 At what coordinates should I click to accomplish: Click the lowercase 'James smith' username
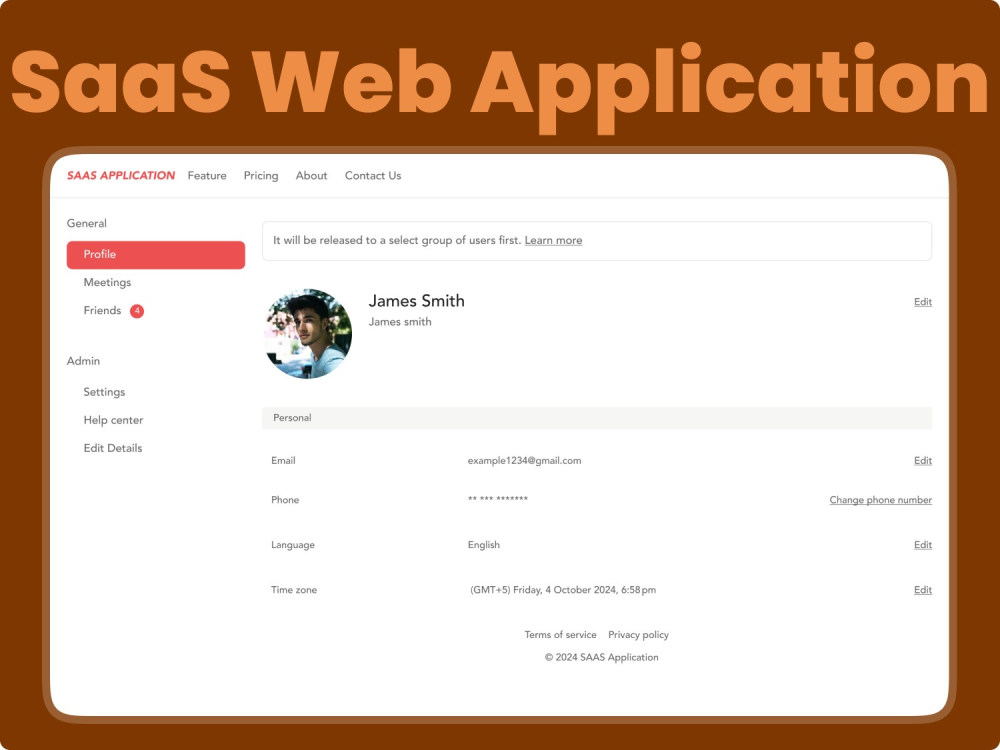point(400,322)
